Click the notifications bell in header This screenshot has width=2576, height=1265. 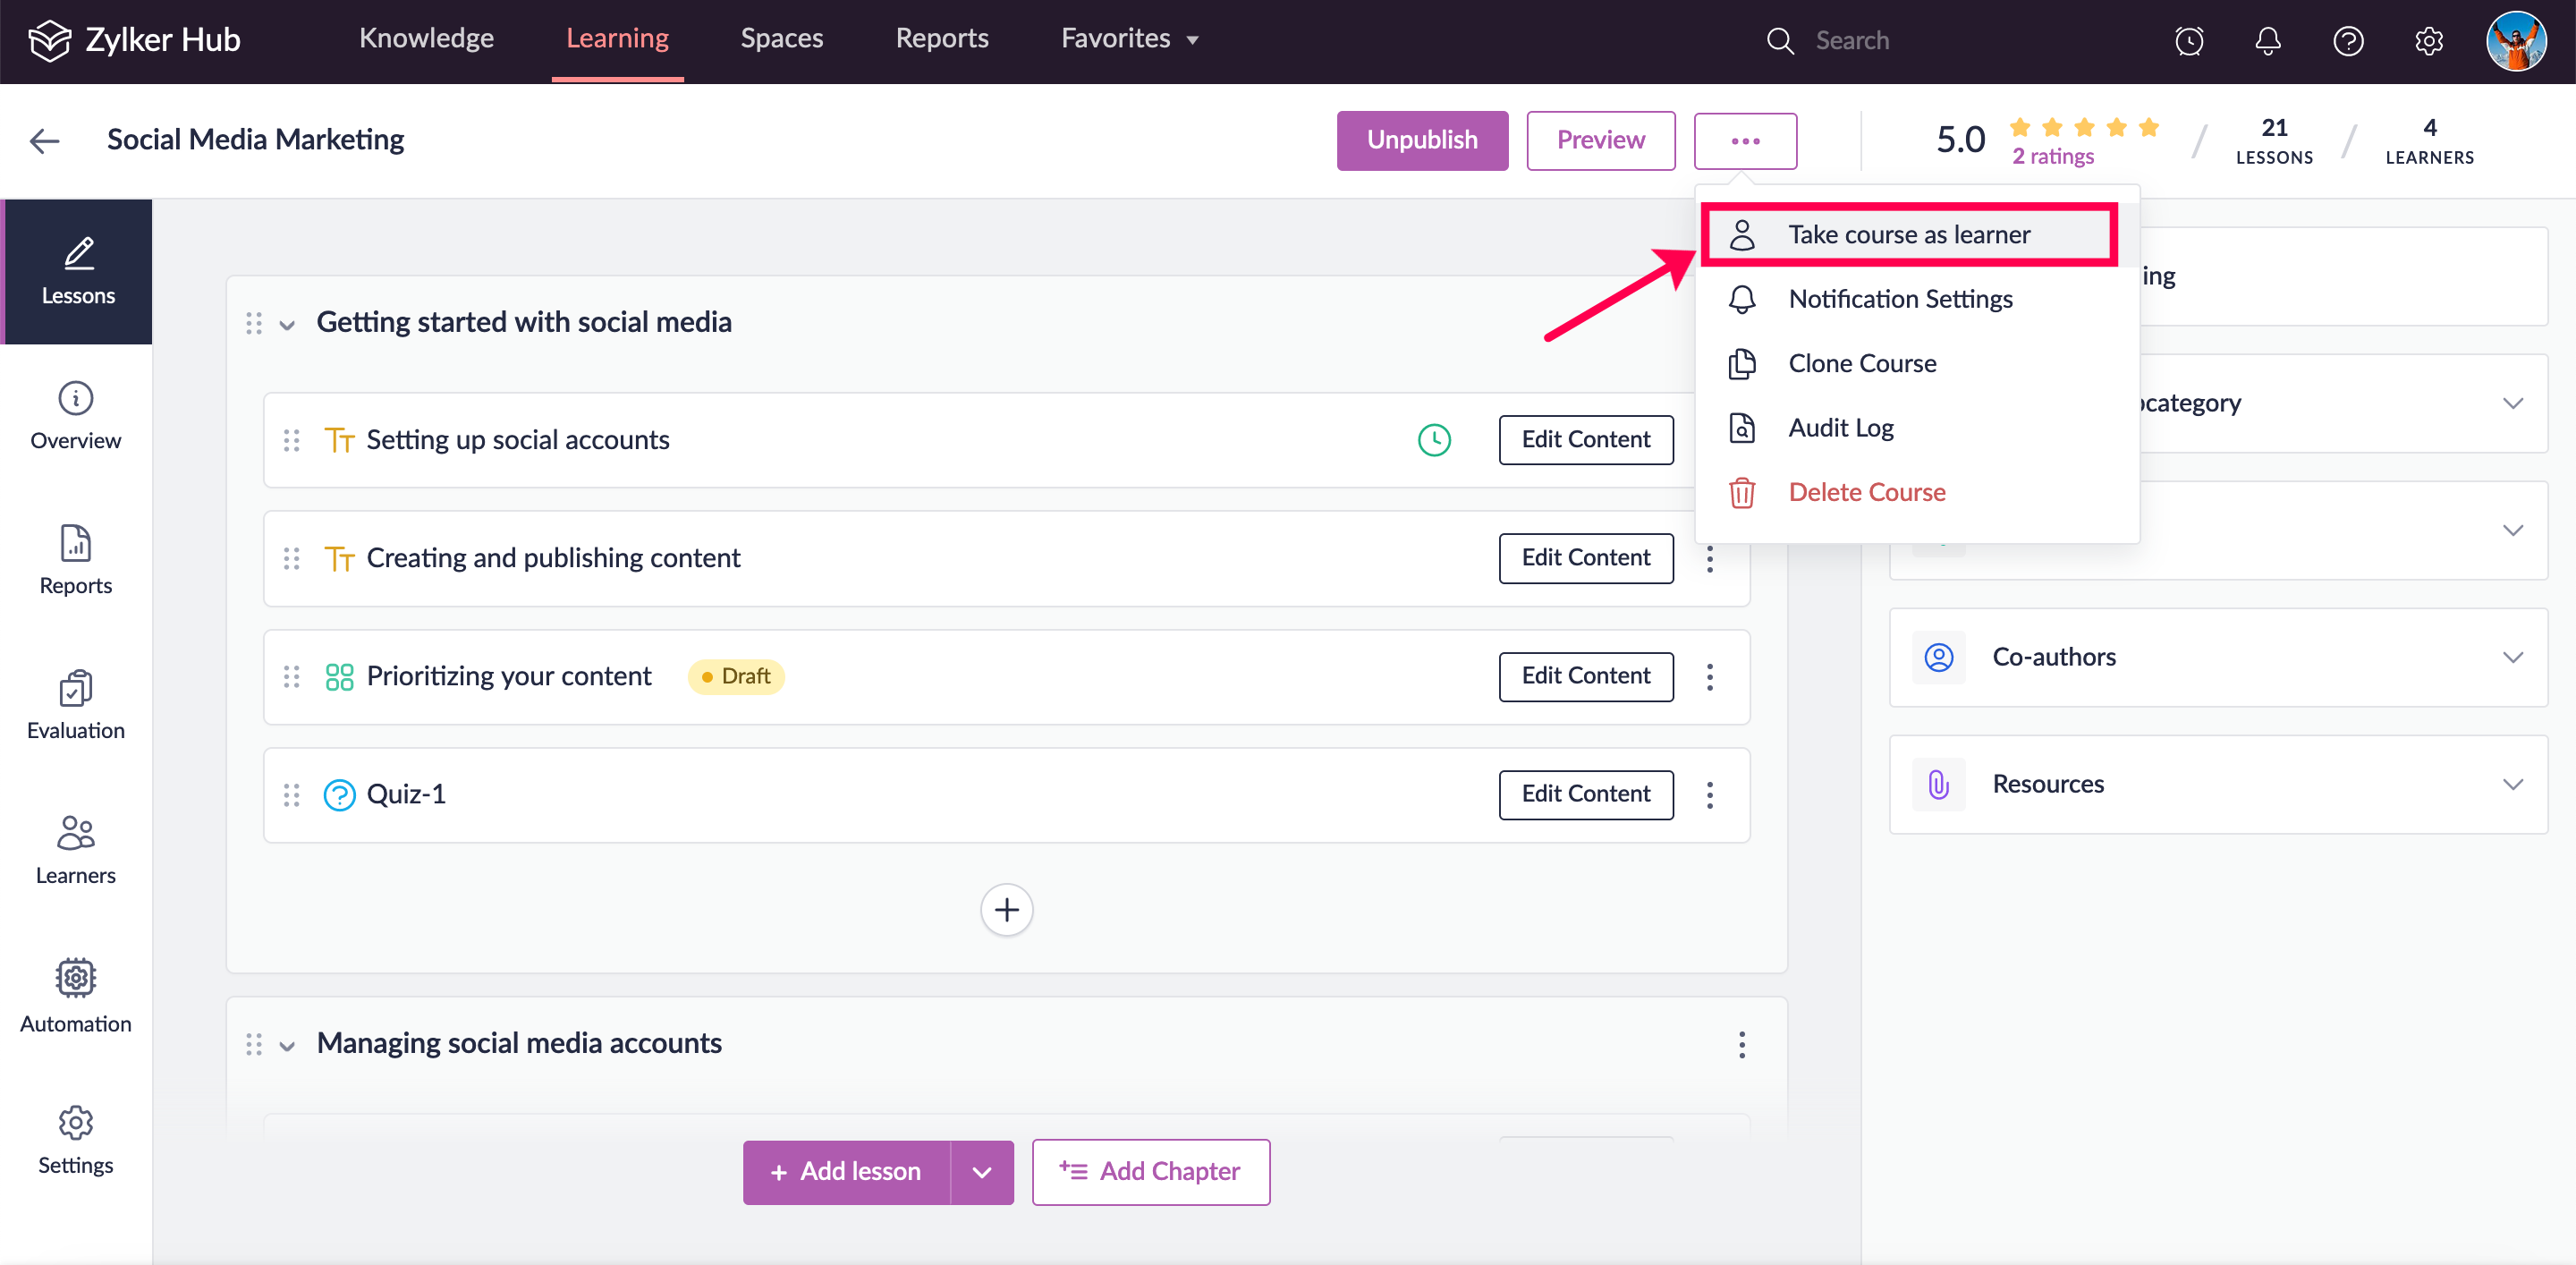coord(2267,41)
